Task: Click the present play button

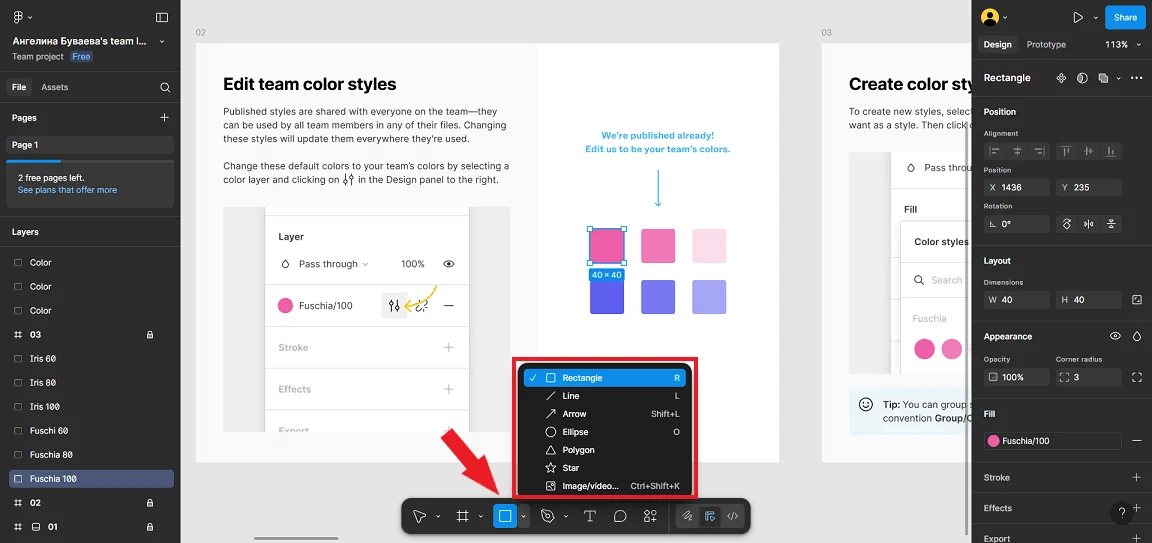Action: 1077,17
